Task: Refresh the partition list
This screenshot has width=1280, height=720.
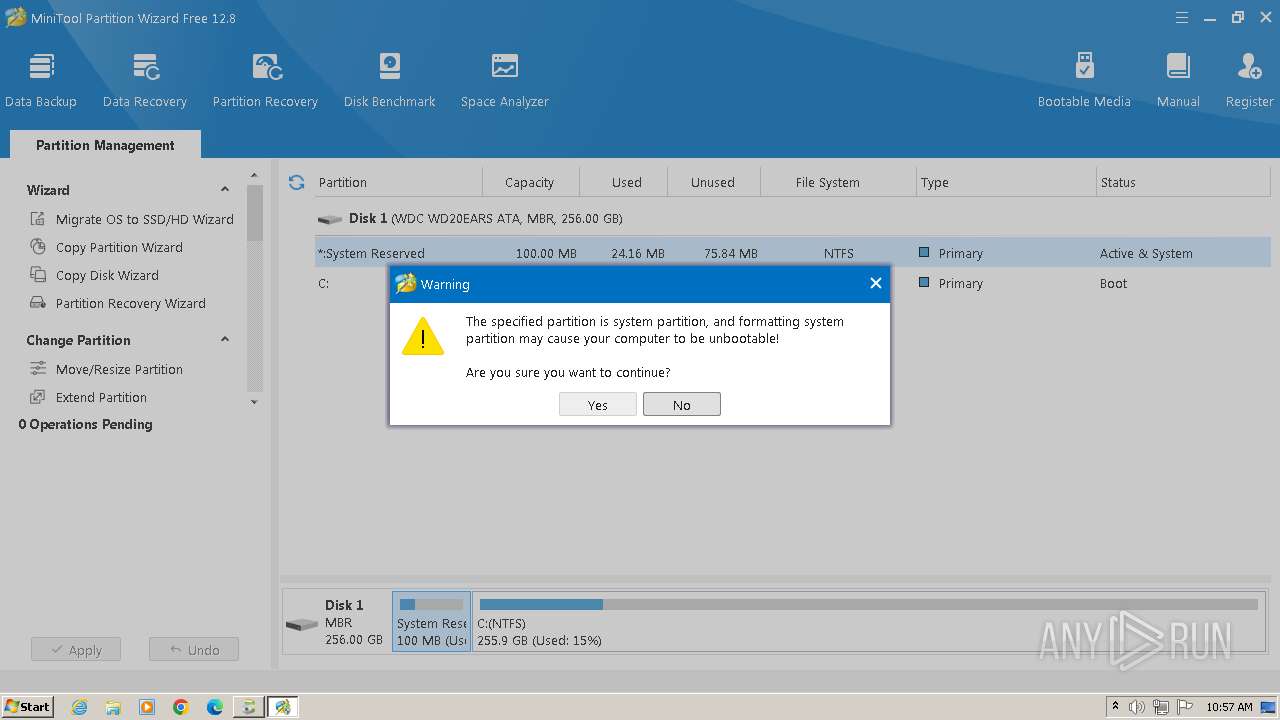Action: pyautogui.click(x=296, y=182)
